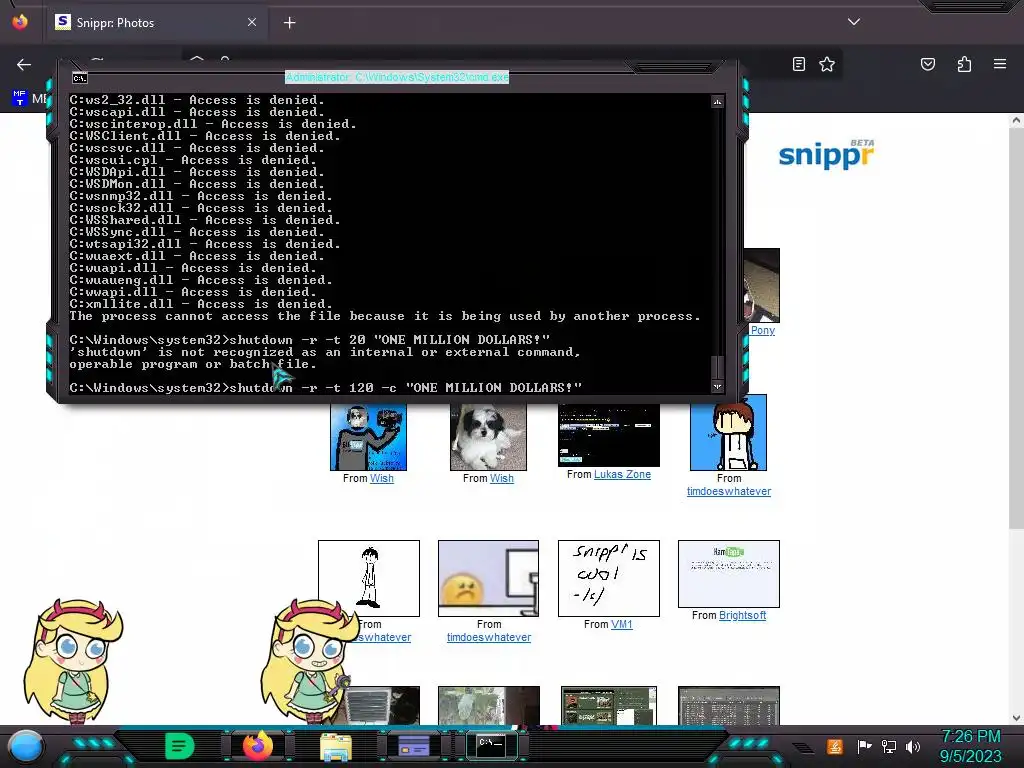This screenshot has width=1024, height=768.
Task: Click the volume speaker tray icon
Action: coord(913,746)
